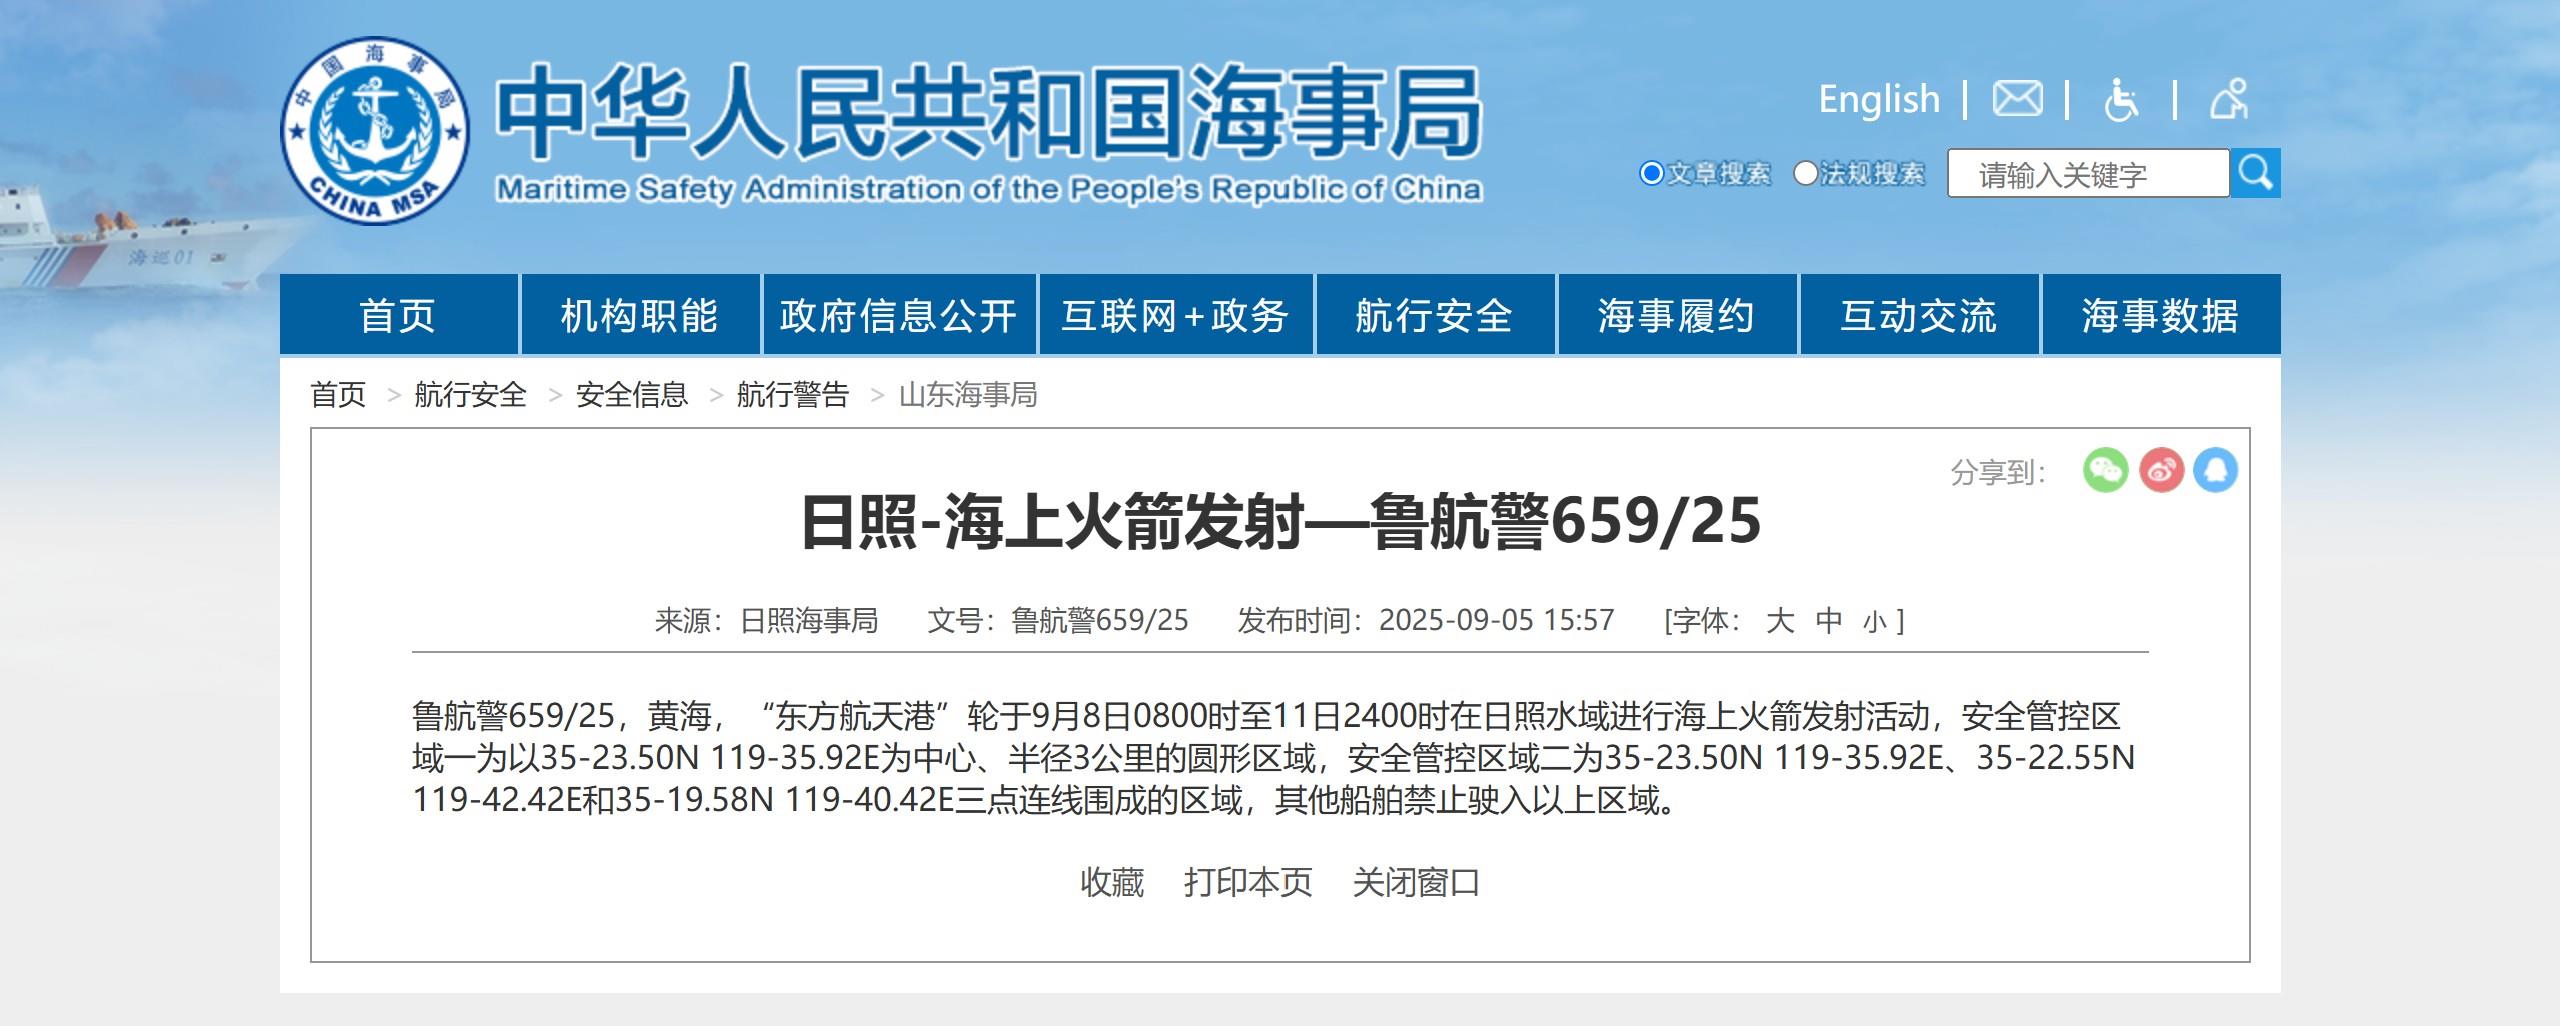
Task: Share article via Weibo icon
Action: tap(2160, 470)
